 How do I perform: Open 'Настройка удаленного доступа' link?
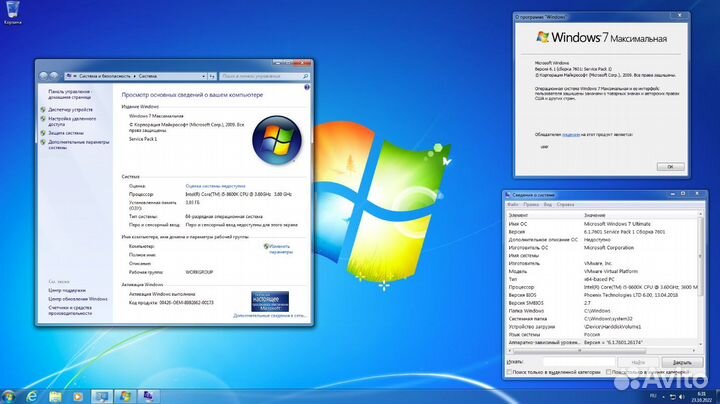tap(72, 121)
